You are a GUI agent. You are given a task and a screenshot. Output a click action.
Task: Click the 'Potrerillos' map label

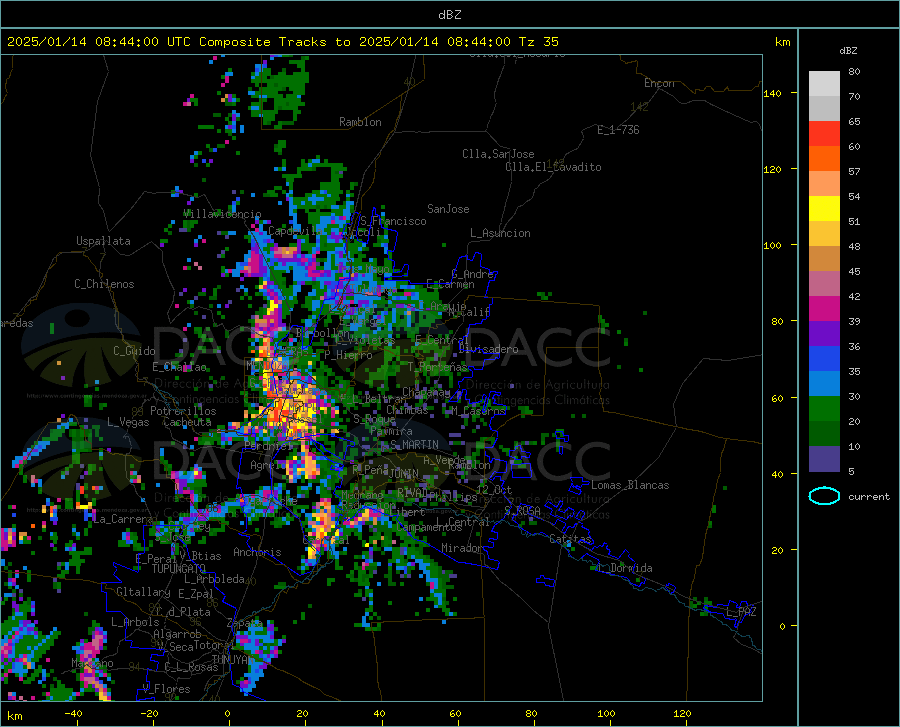point(183,411)
